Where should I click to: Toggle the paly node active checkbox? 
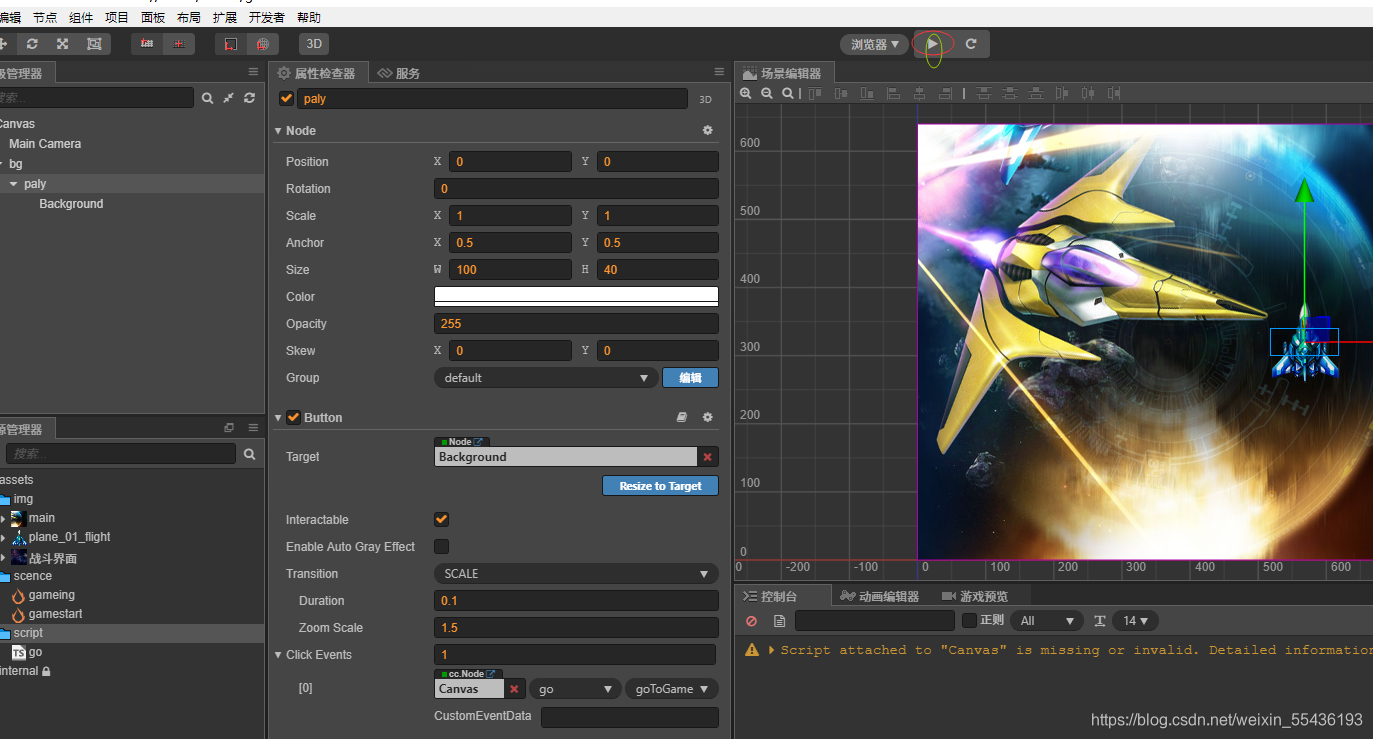coord(286,98)
